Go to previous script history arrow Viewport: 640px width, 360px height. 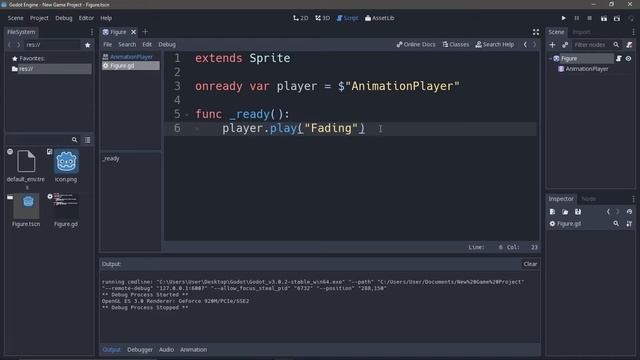pos(525,44)
